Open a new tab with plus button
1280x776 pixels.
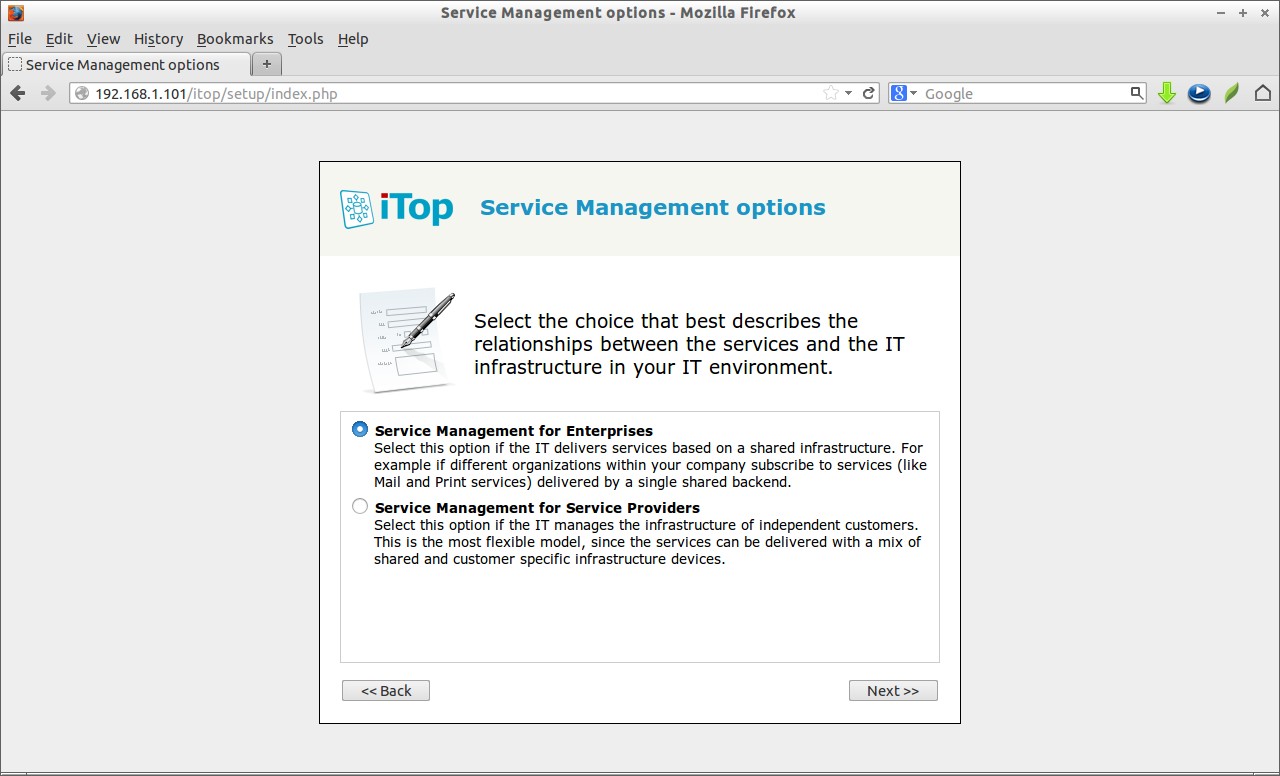tap(267, 64)
